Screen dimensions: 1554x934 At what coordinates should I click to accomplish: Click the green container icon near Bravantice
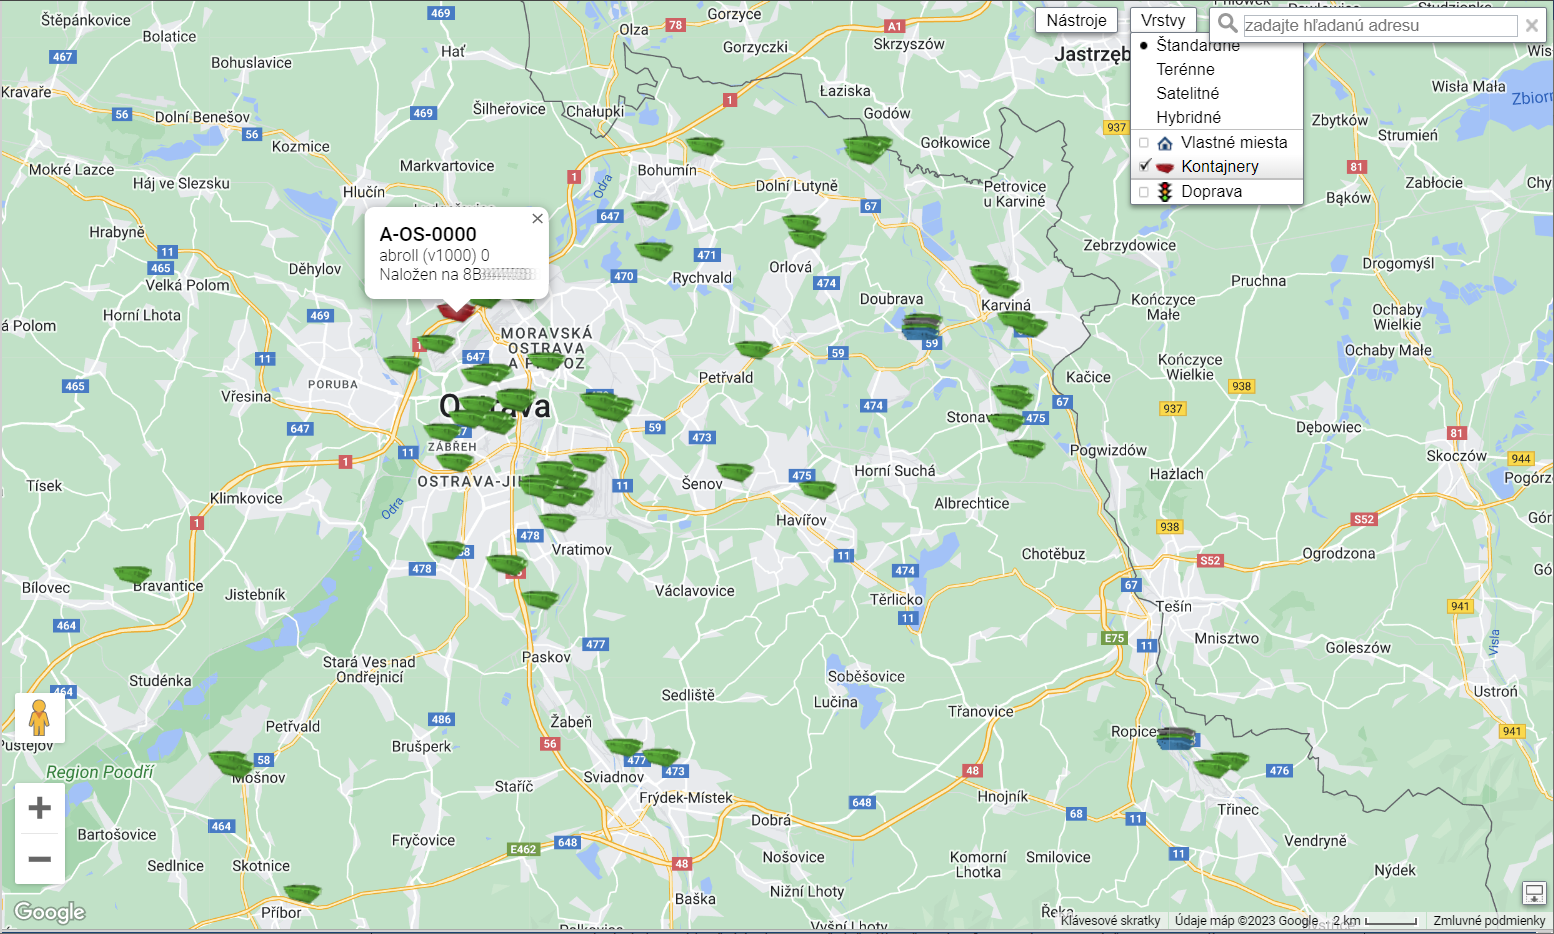[x=132, y=574]
